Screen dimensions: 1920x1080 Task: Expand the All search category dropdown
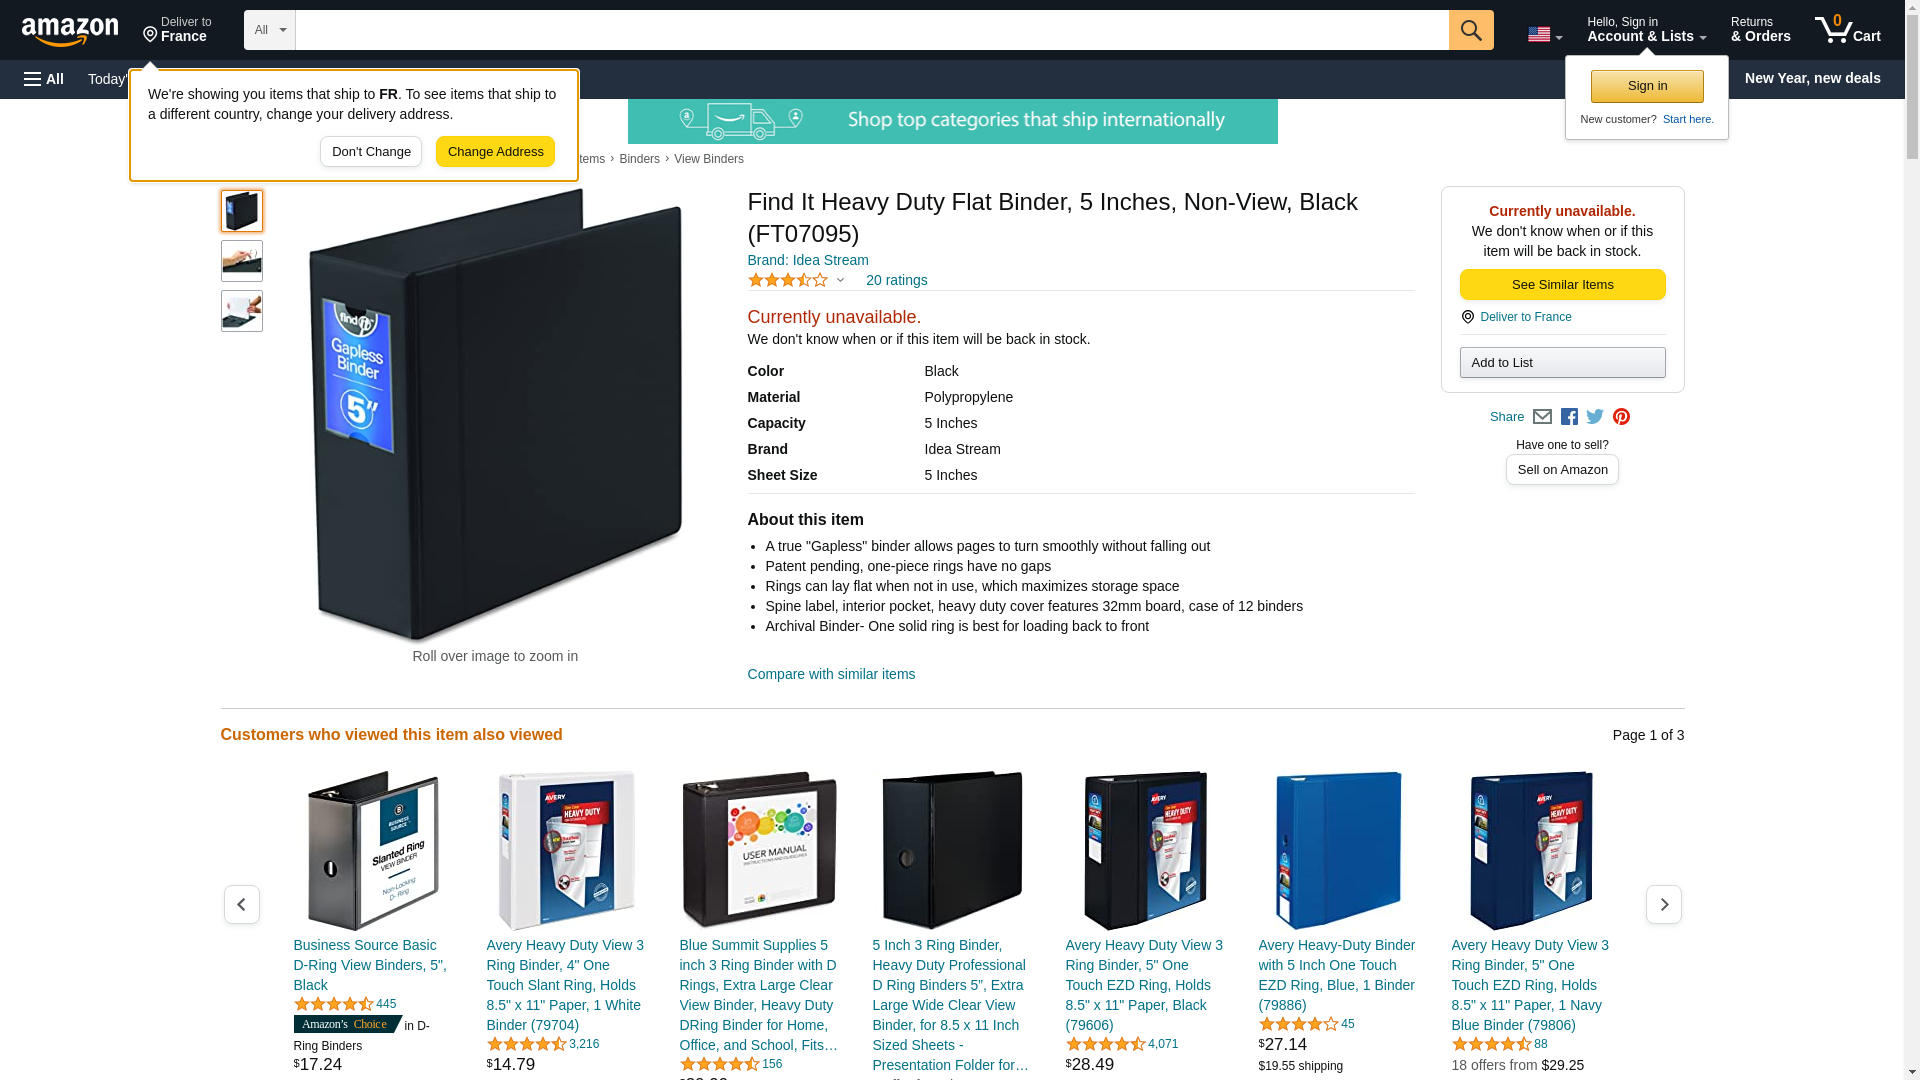(x=269, y=30)
